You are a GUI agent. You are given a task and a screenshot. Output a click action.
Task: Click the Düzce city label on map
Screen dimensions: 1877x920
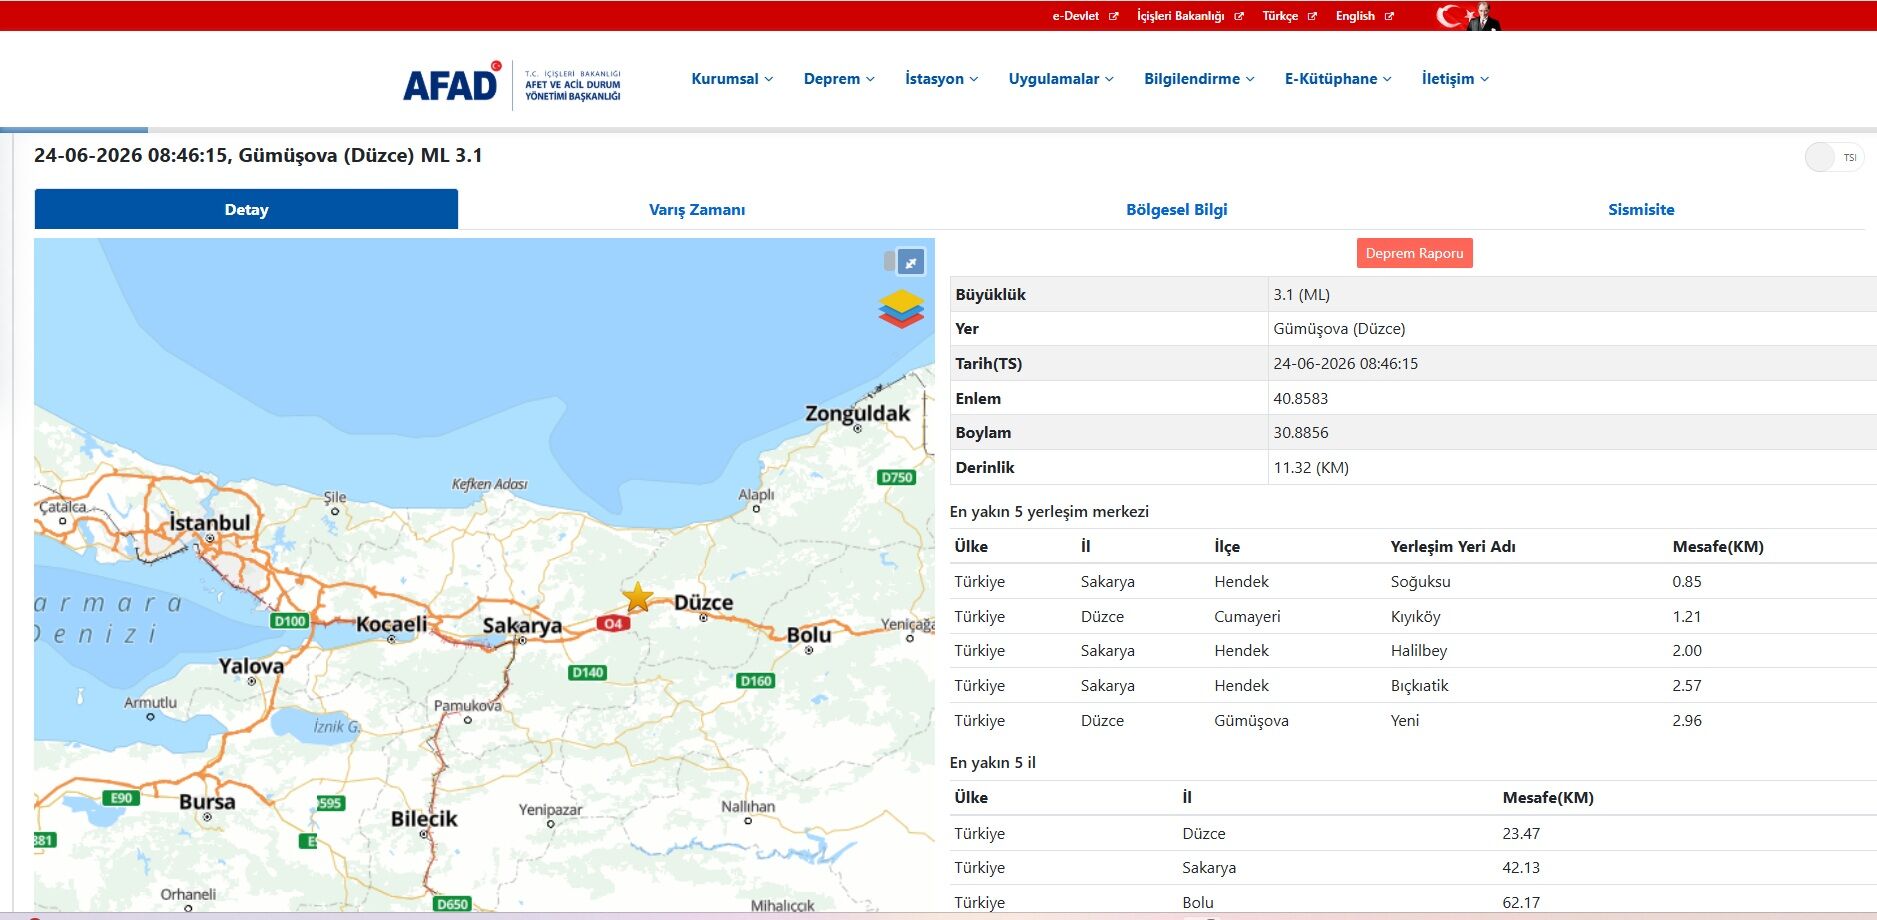click(x=703, y=603)
